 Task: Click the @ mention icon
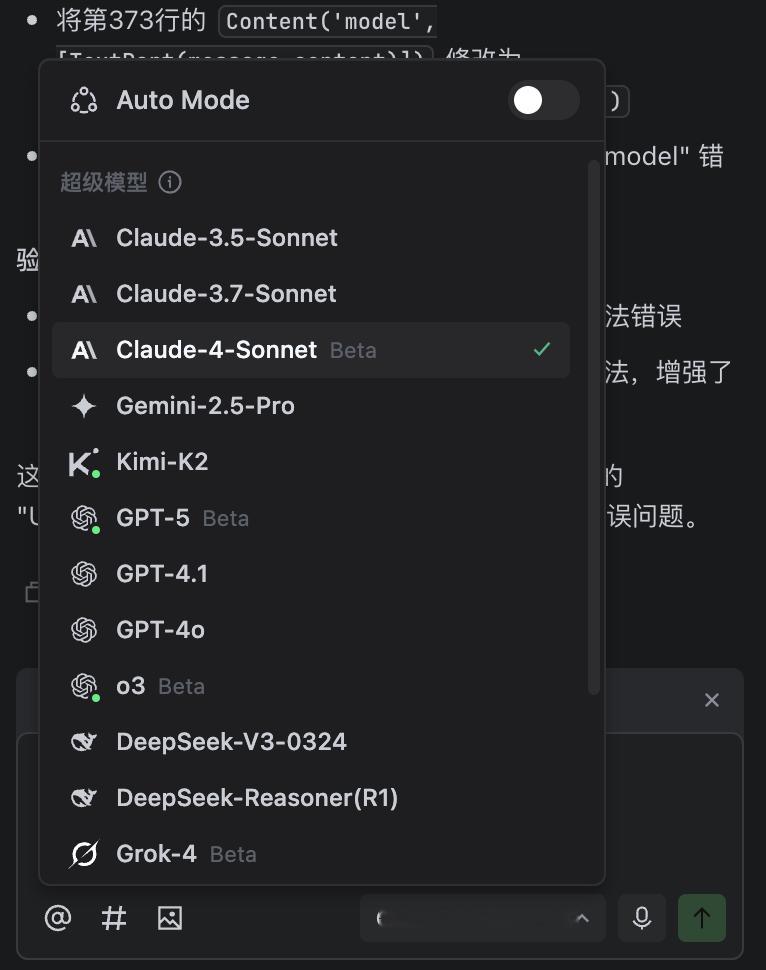coord(58,918)
